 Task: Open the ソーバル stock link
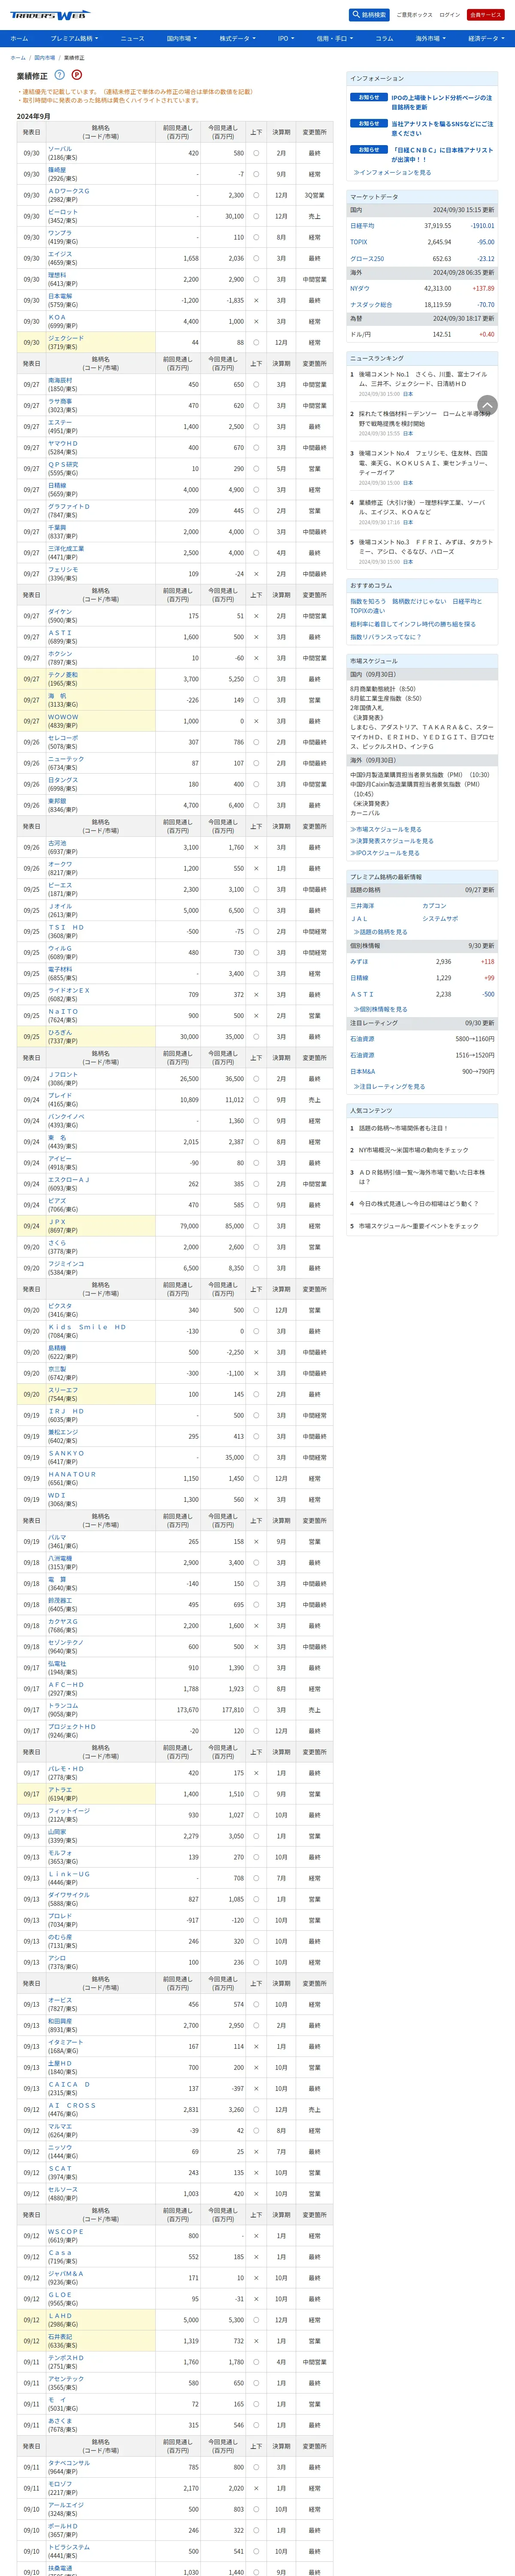coord(60,149)
